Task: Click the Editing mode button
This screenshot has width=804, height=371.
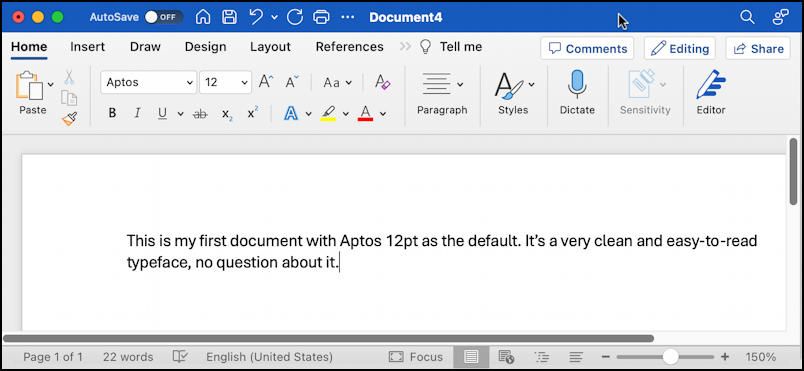Action: pyautogui.click(x=680, y=49)
